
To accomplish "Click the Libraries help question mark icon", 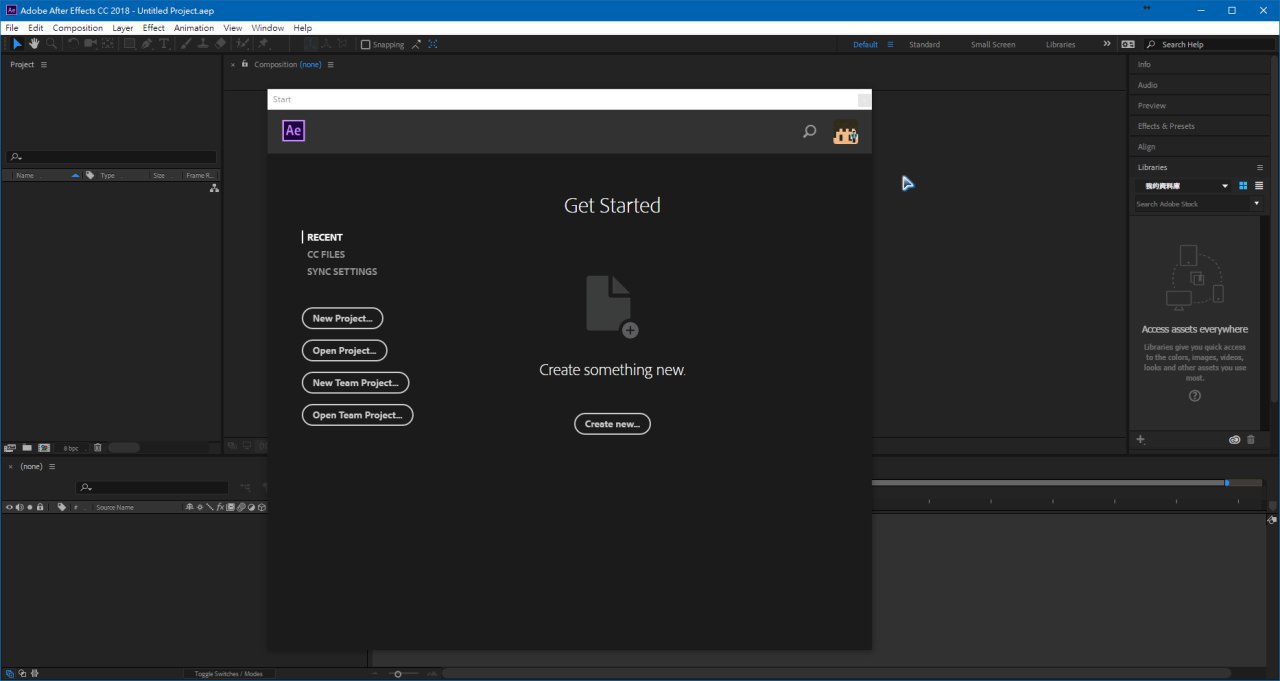I will point(1194,396).
